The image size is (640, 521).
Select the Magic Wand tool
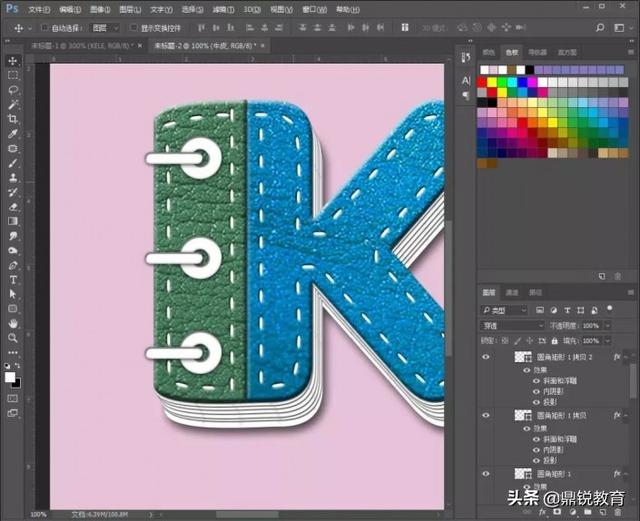[13, 105]
